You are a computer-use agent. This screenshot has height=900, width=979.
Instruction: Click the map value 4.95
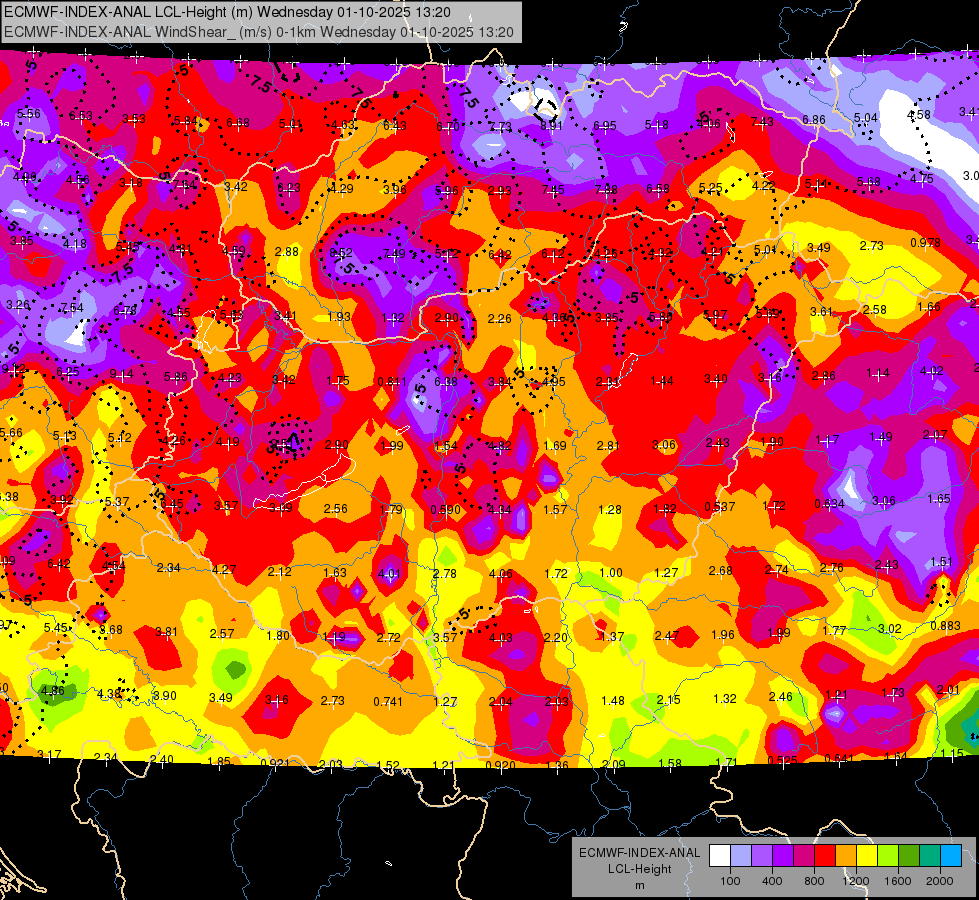point(553,382)
